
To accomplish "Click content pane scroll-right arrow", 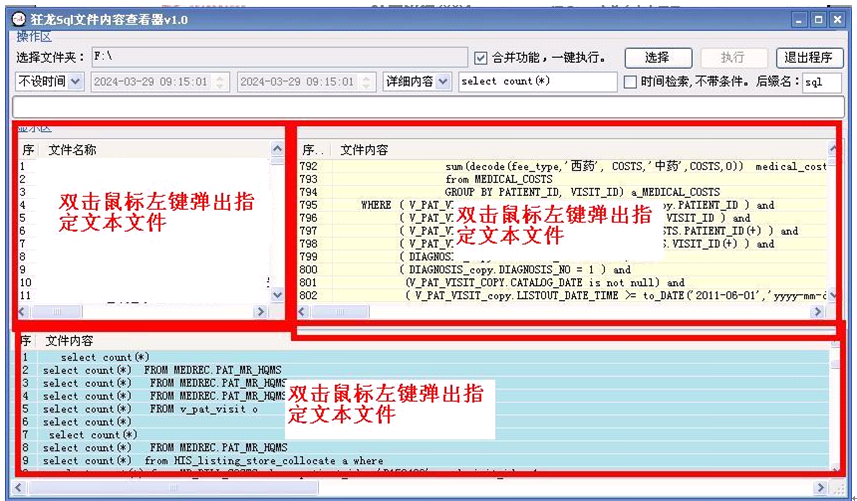I will 818,312.
